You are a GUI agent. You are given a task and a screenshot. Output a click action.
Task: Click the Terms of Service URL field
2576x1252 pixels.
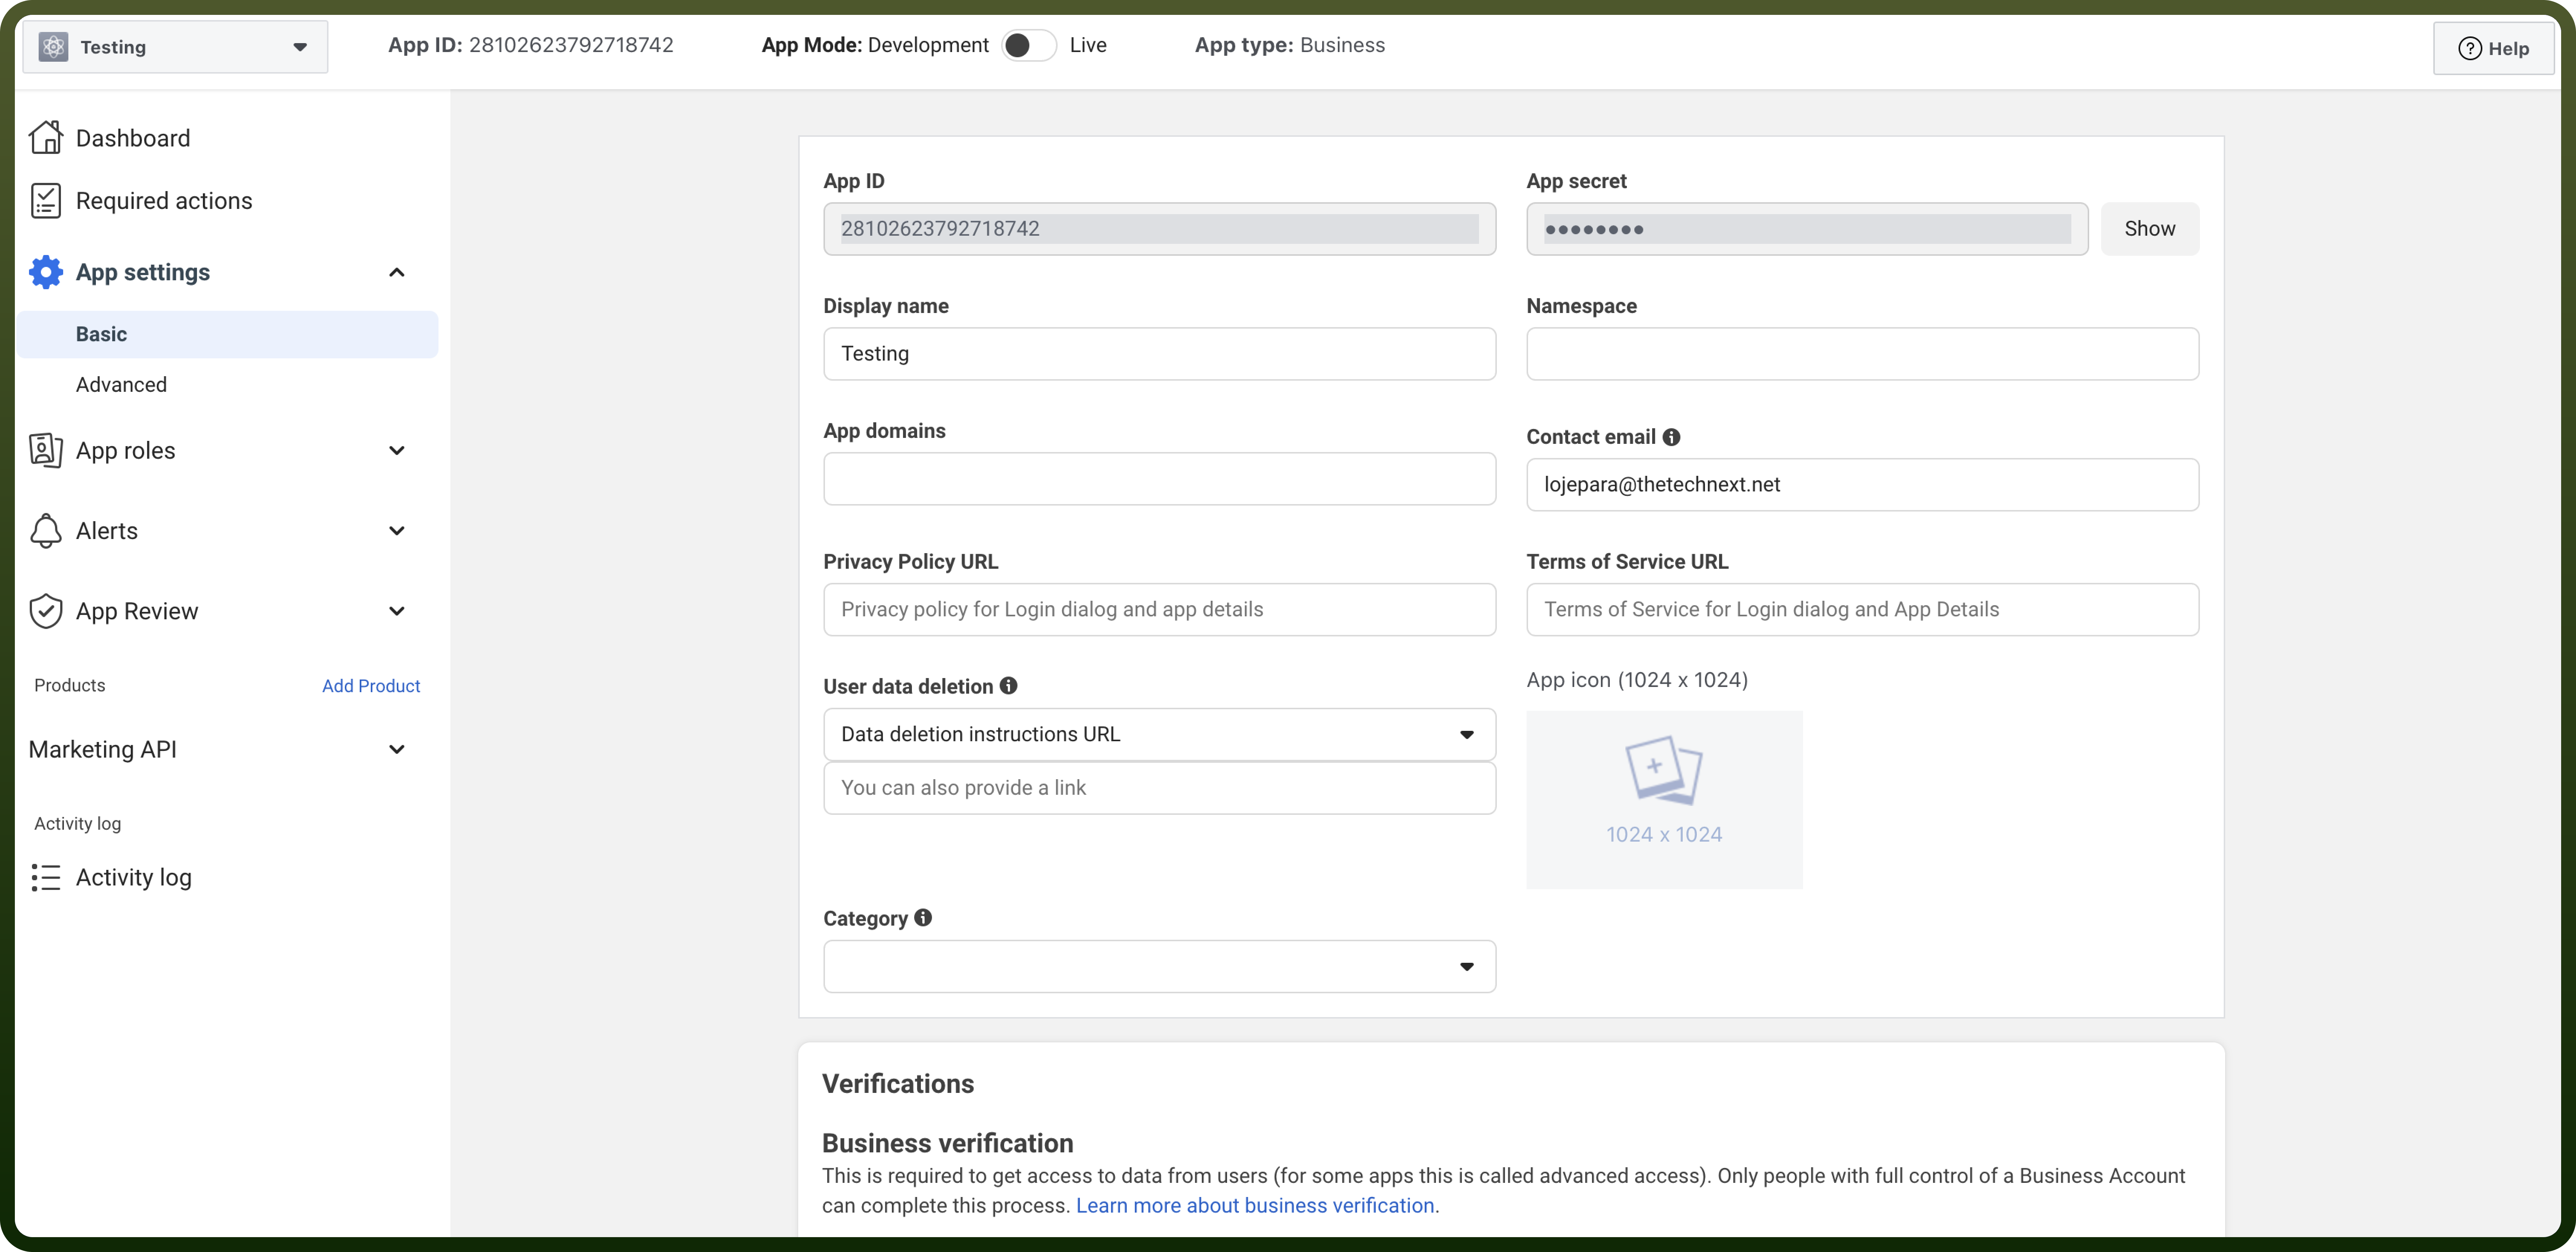pos(1863,610)
